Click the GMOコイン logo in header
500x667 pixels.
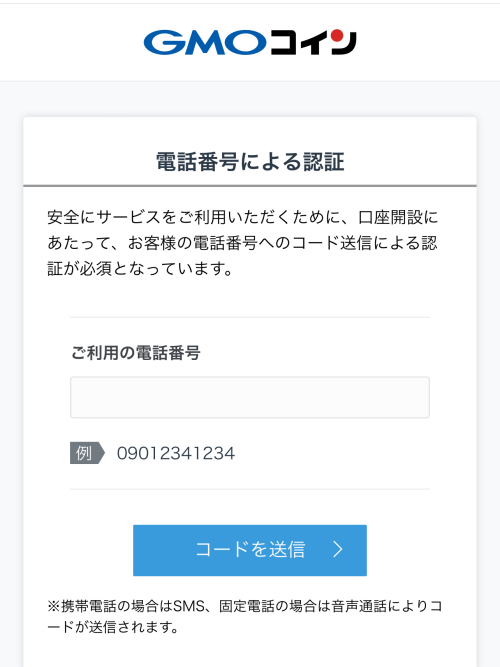click(250, 42)
